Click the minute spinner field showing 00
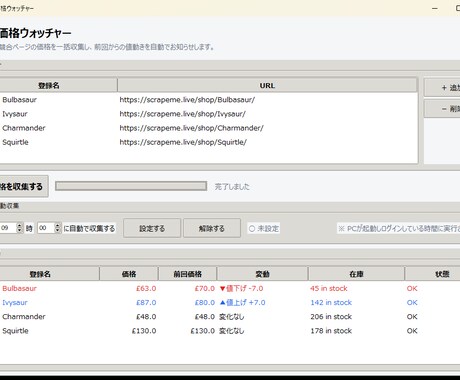Viewport: 460px width, 380px height. (49, 228)
